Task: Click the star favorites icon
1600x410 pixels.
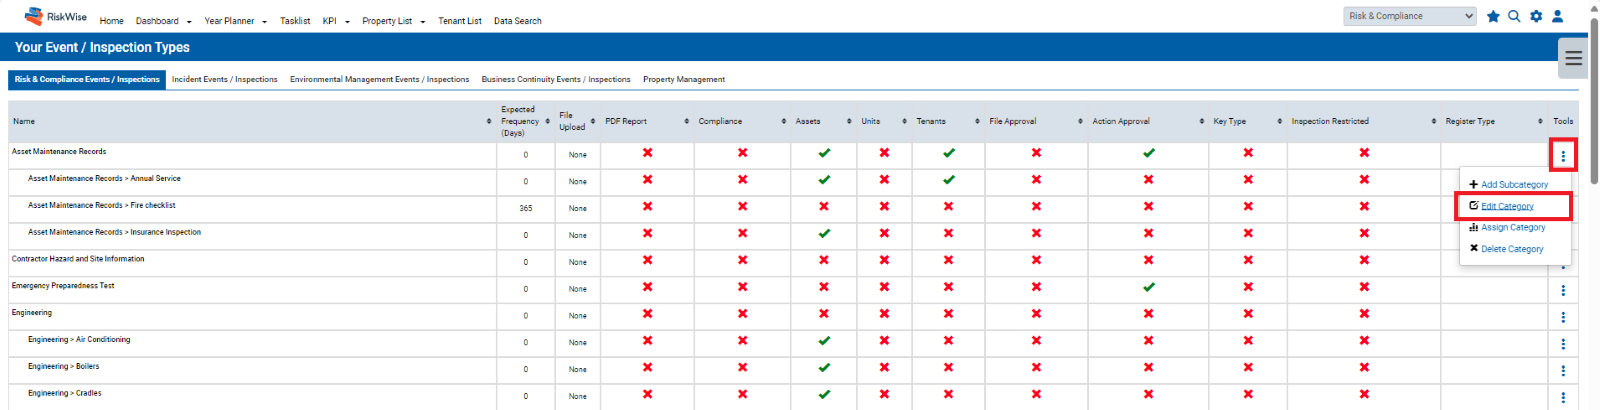Action: (x=1493, y=16)
